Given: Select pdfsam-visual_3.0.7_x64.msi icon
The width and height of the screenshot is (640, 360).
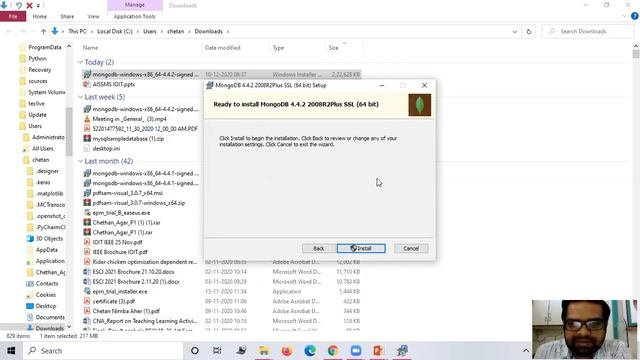Looking at the screenshot, I should tap(87, 193).
